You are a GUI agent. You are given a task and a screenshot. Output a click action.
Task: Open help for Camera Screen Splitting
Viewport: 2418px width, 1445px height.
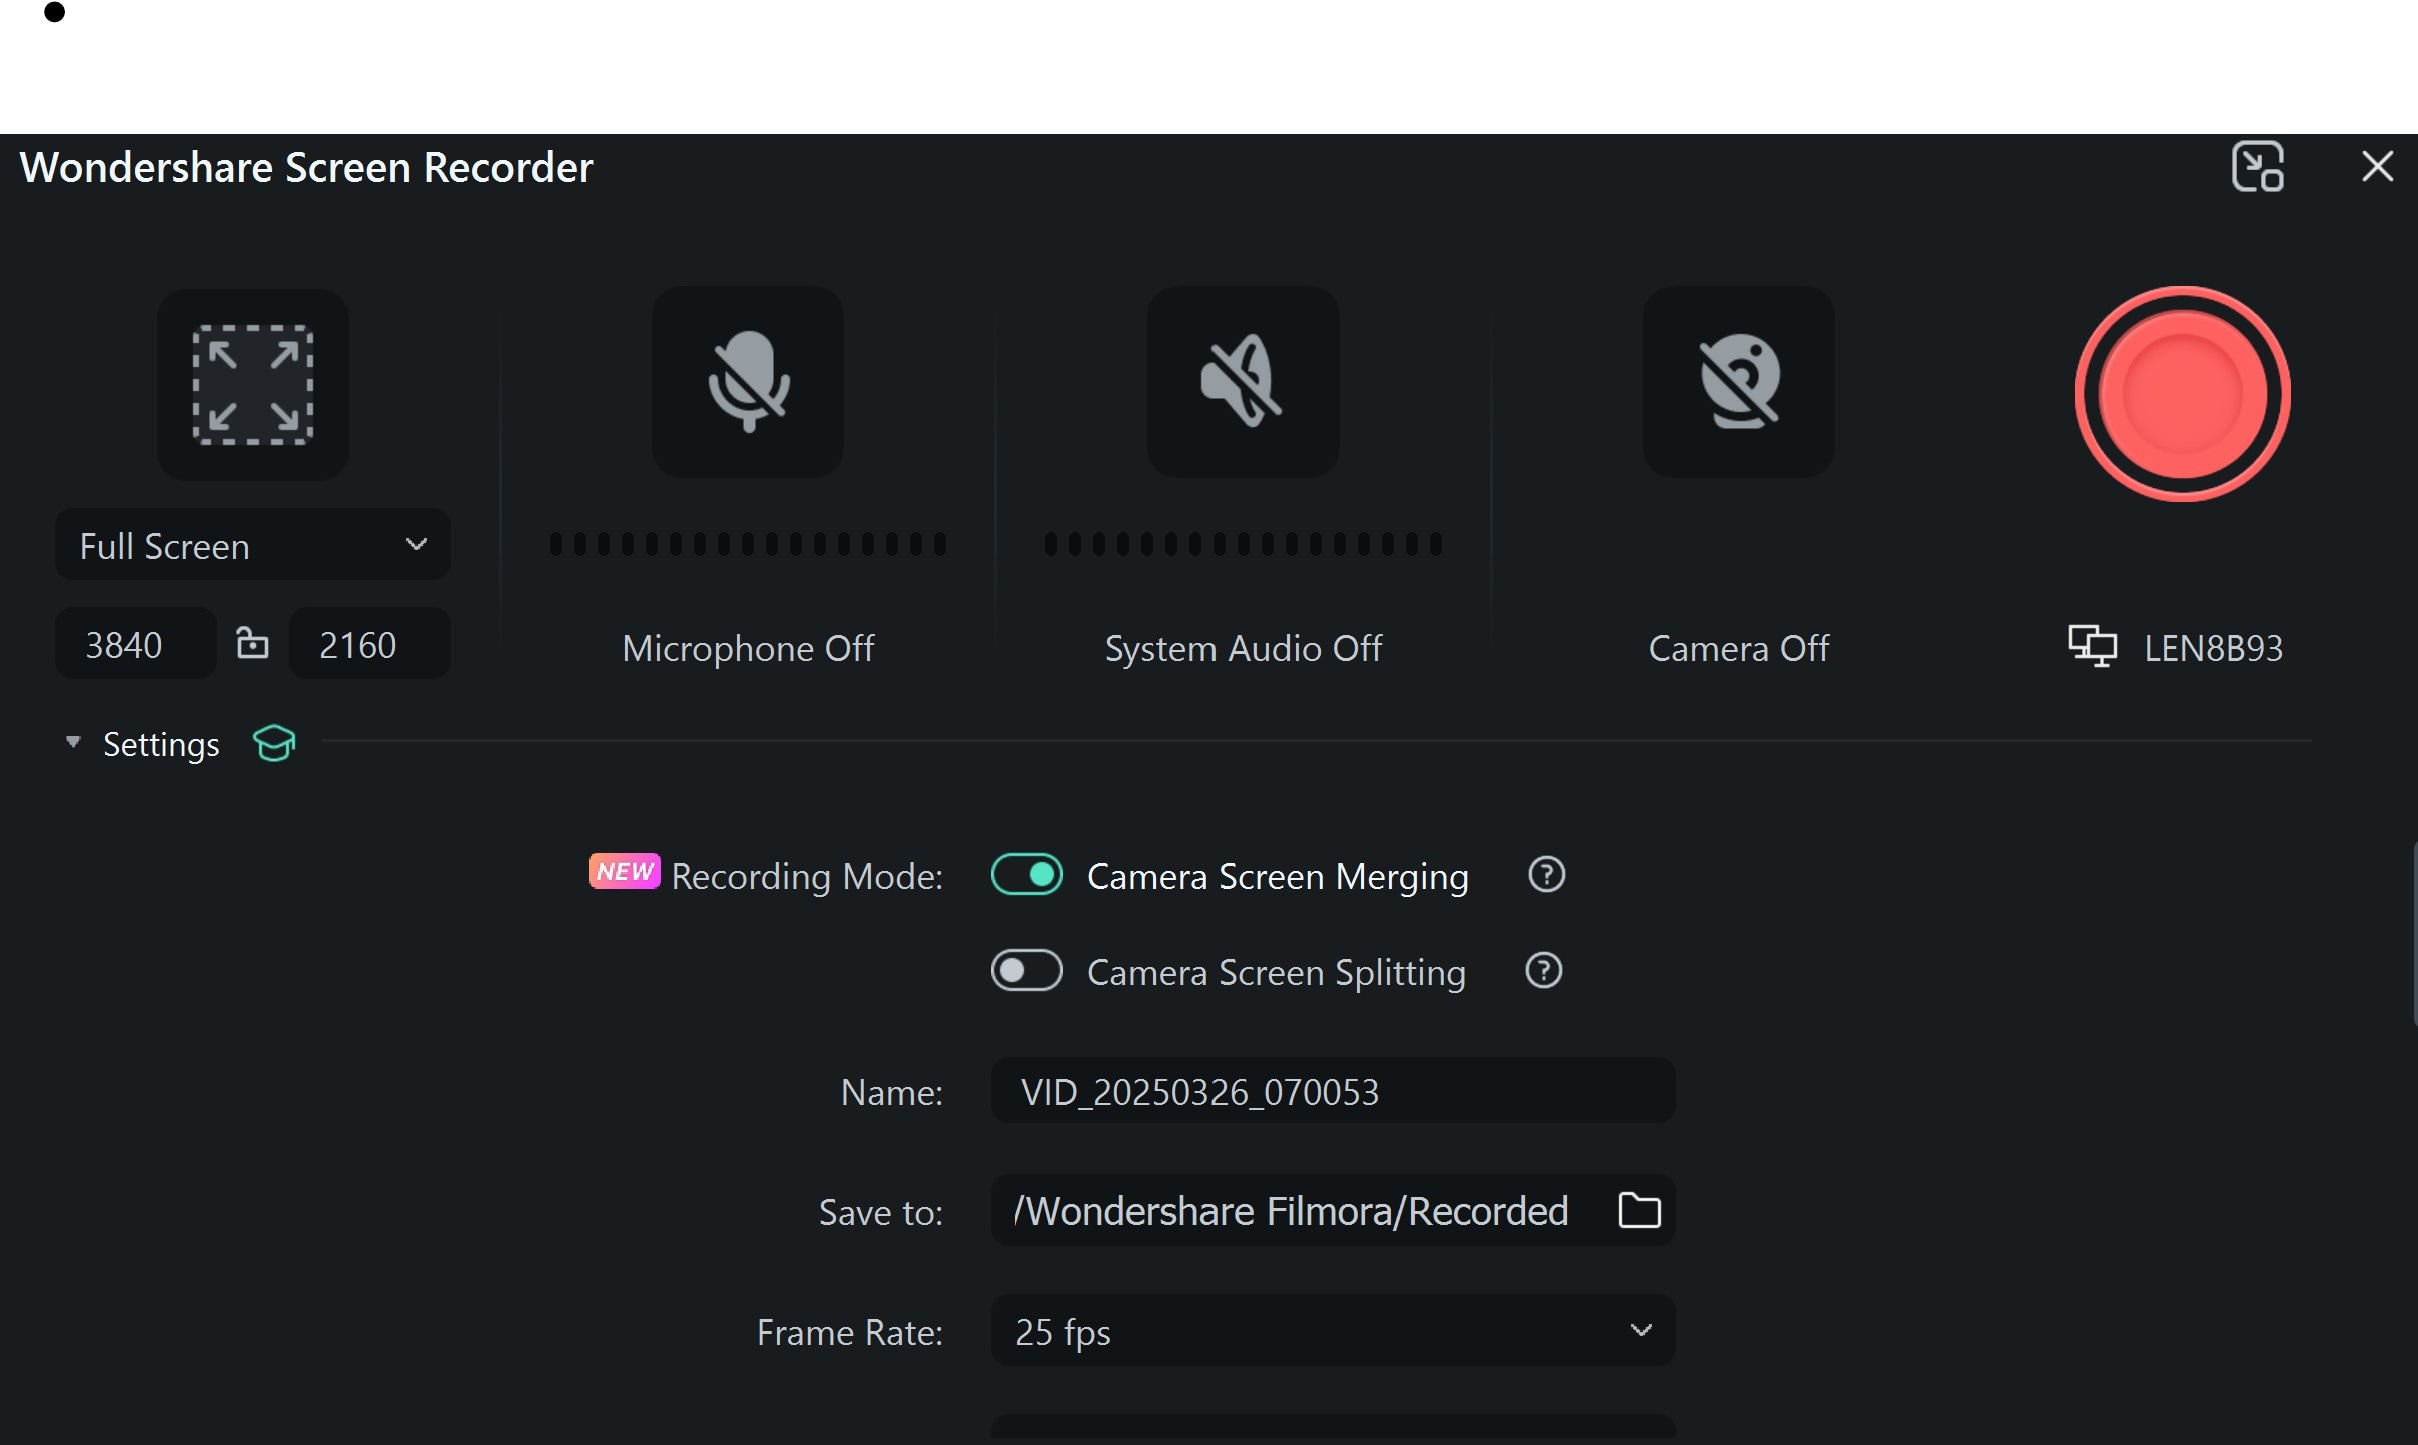[x=1543, y=970]
